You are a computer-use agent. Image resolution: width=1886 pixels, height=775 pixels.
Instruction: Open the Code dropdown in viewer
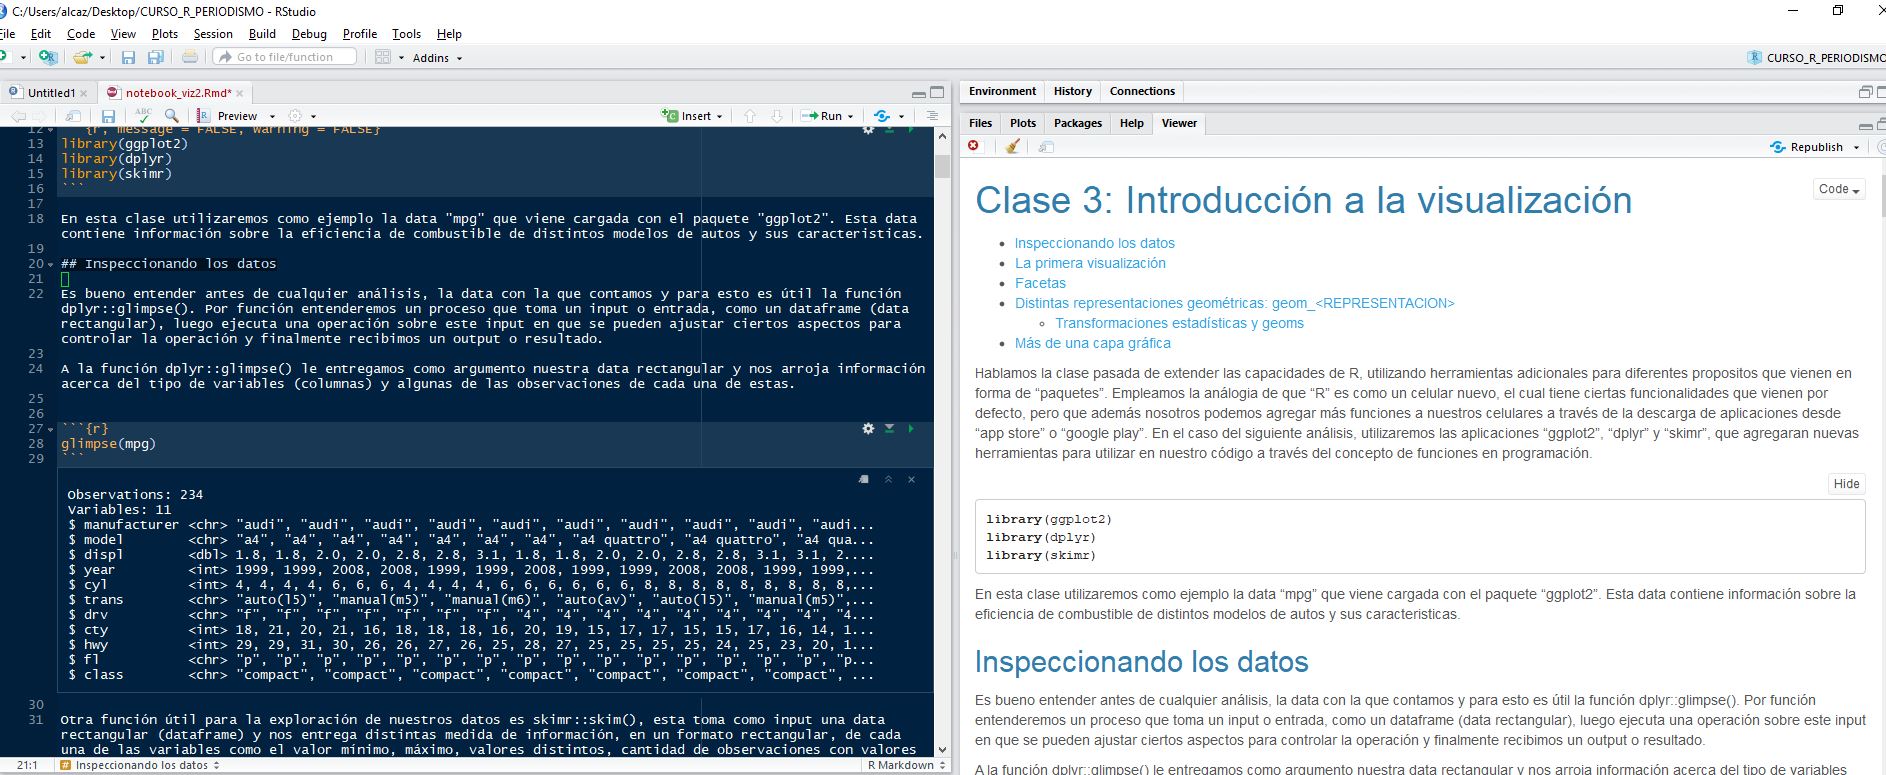(1838, 189)
